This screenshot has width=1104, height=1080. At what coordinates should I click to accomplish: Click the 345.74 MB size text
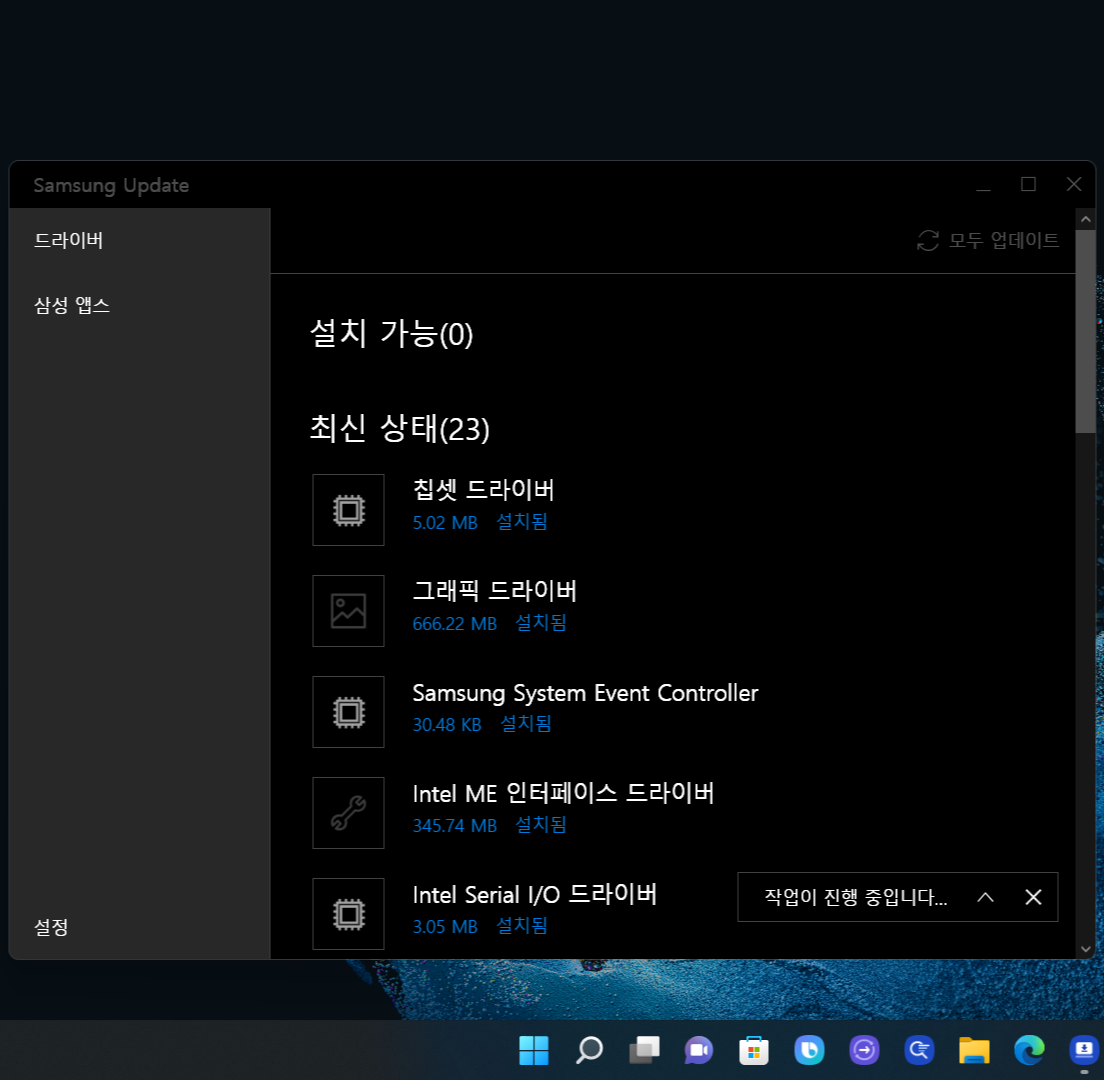(455, 825)
